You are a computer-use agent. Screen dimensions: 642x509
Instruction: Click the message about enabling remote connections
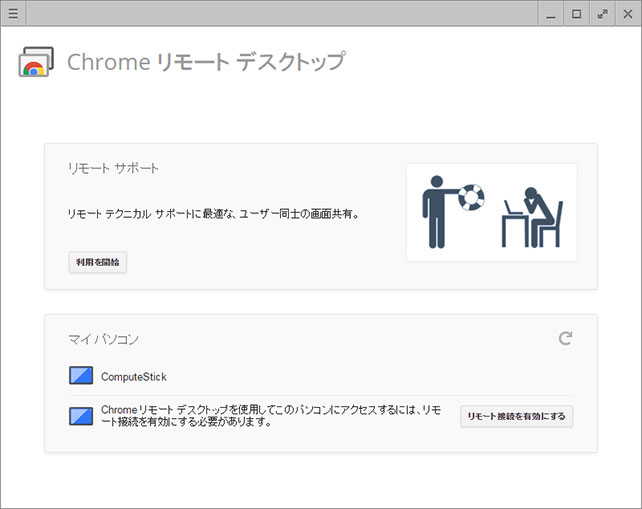271,416
